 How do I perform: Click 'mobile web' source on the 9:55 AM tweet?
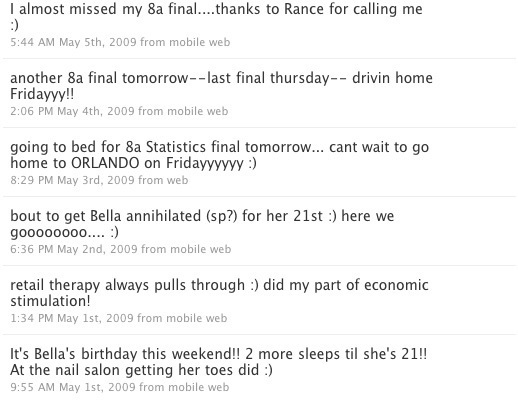[199, 387]
